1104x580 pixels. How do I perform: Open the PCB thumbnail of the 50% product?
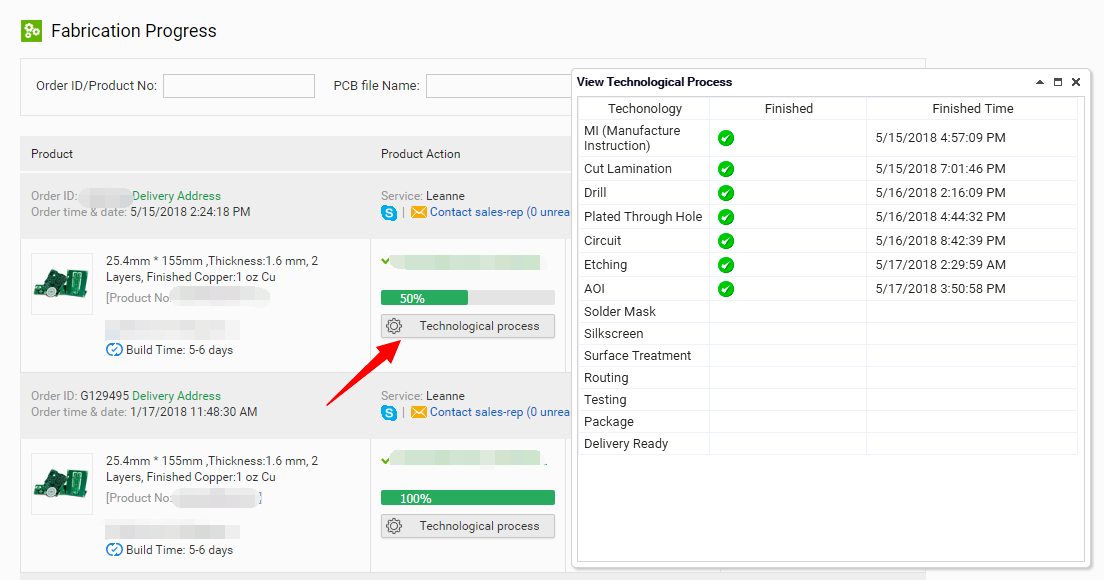pos(62,284)
